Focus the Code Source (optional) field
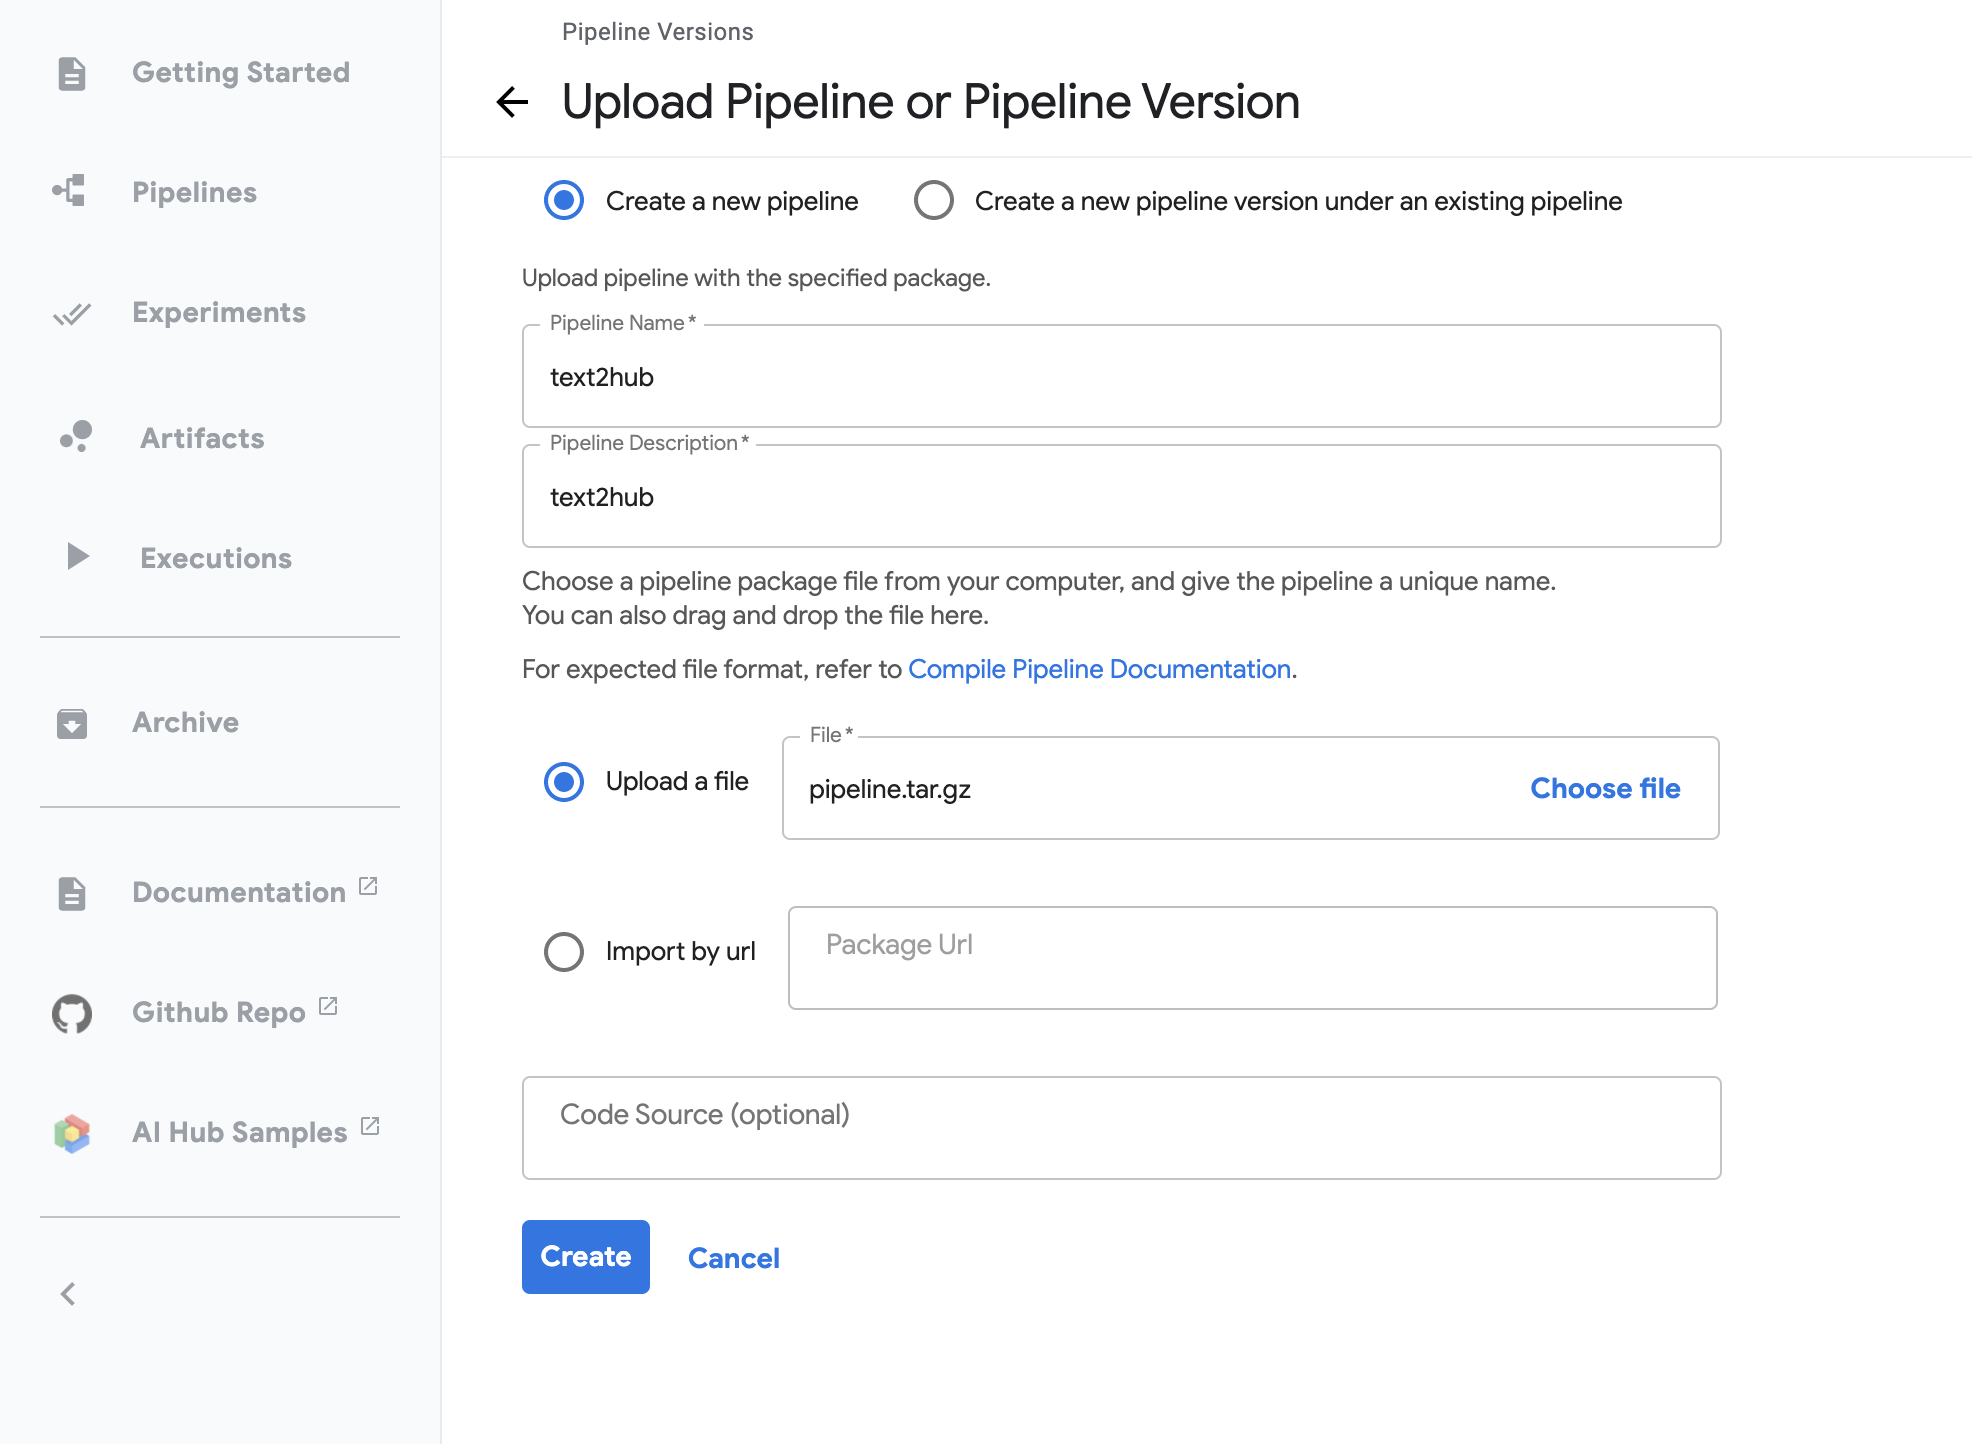The height and width of the screenshot is (1444, 1972). 1120,1128
